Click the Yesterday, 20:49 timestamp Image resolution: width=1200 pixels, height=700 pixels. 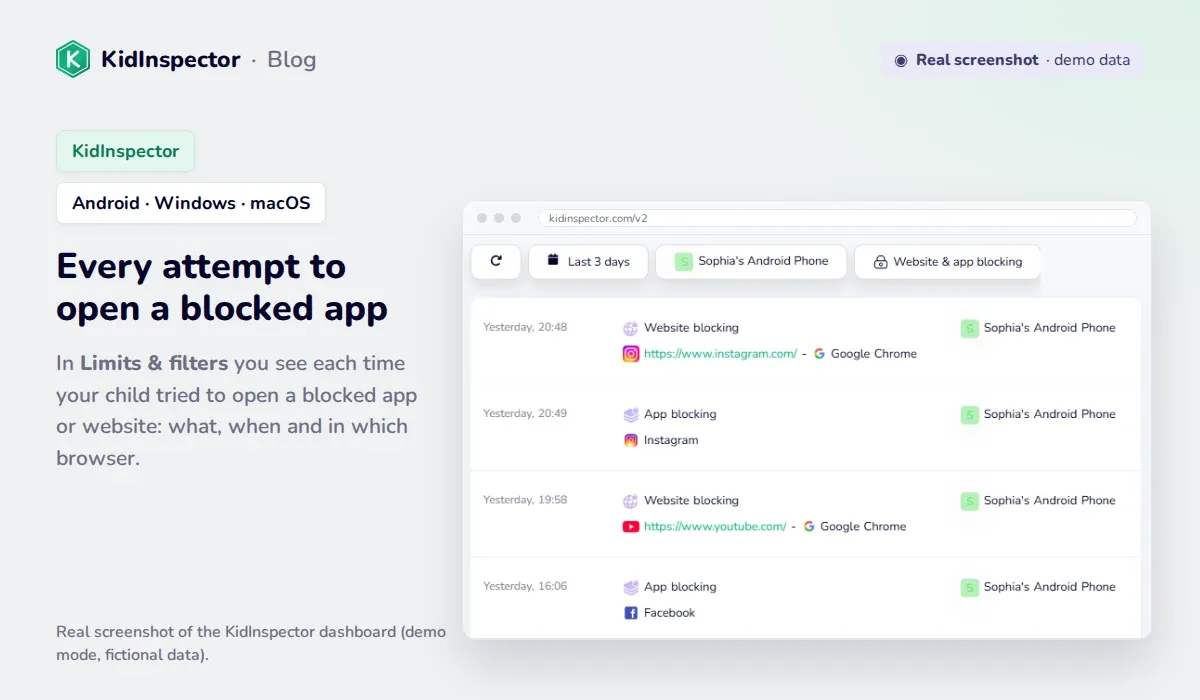click(x=525, y=413)
